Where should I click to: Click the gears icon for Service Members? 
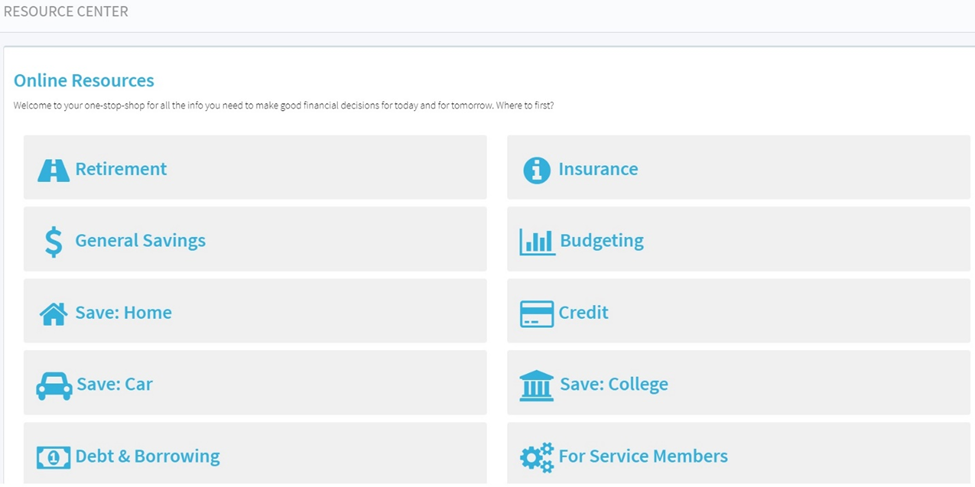[537, 457]
